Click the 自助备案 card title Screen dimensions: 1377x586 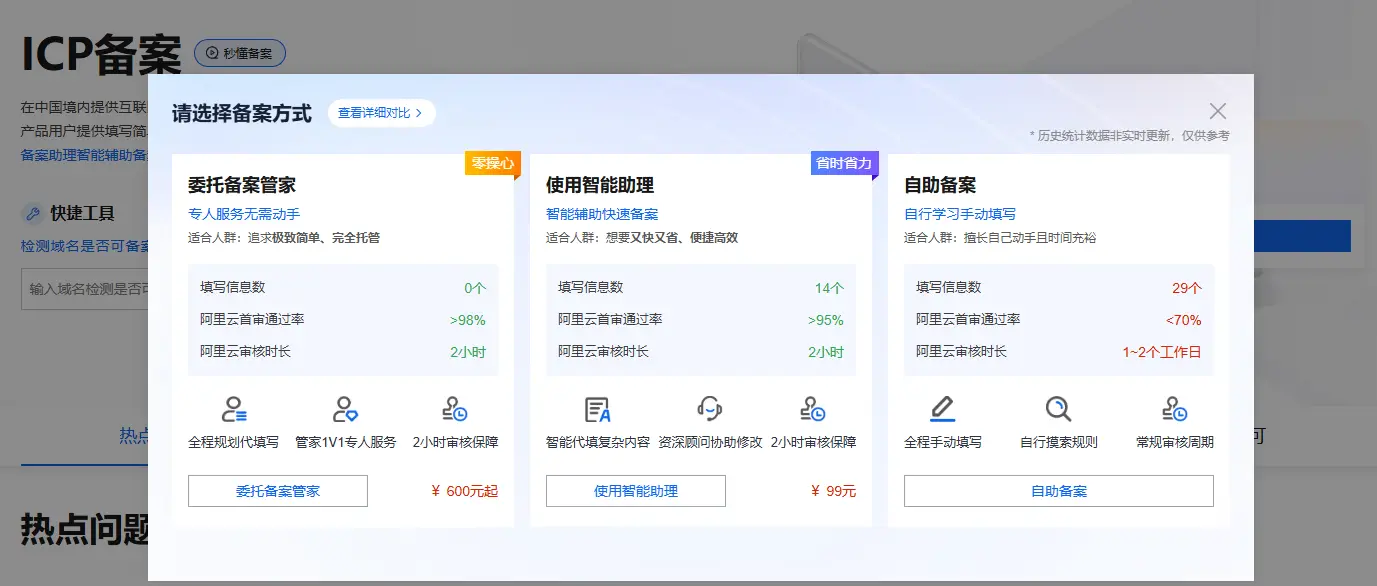click(x=940, y=185)
